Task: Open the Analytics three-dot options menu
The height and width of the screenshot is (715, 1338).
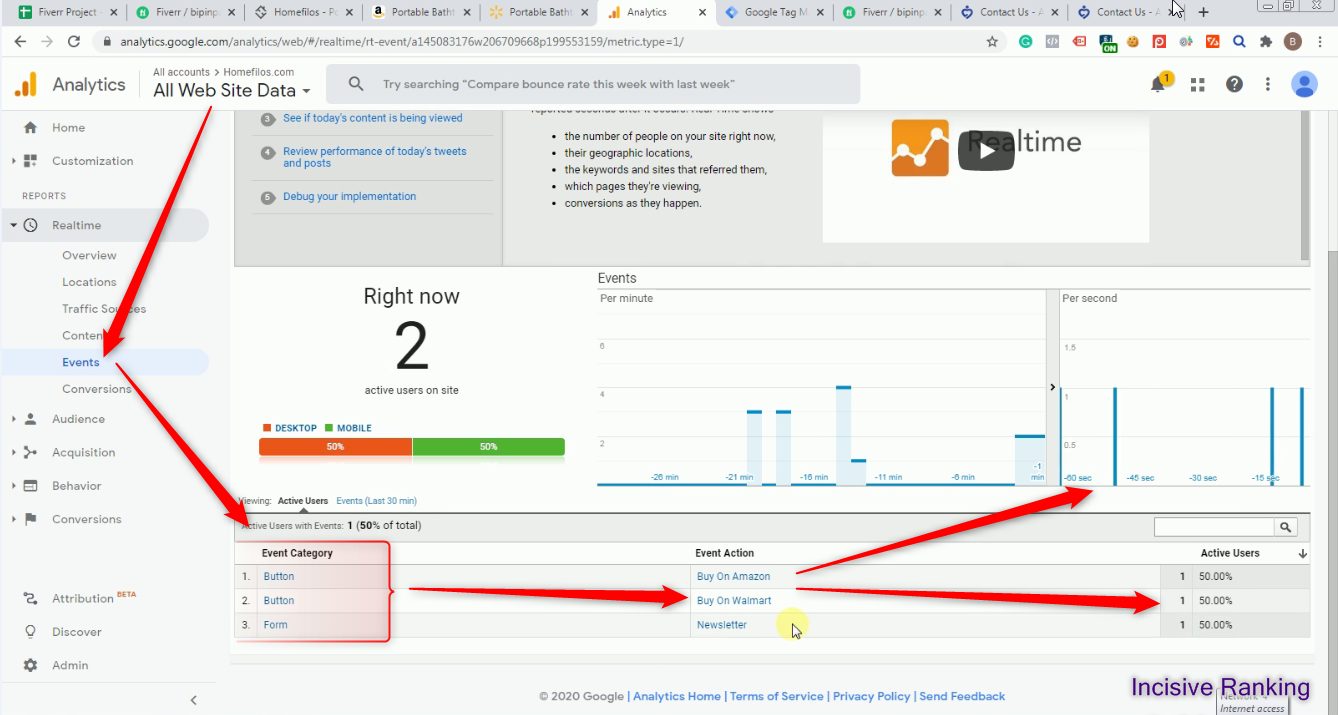Action: coord(1268,85)
